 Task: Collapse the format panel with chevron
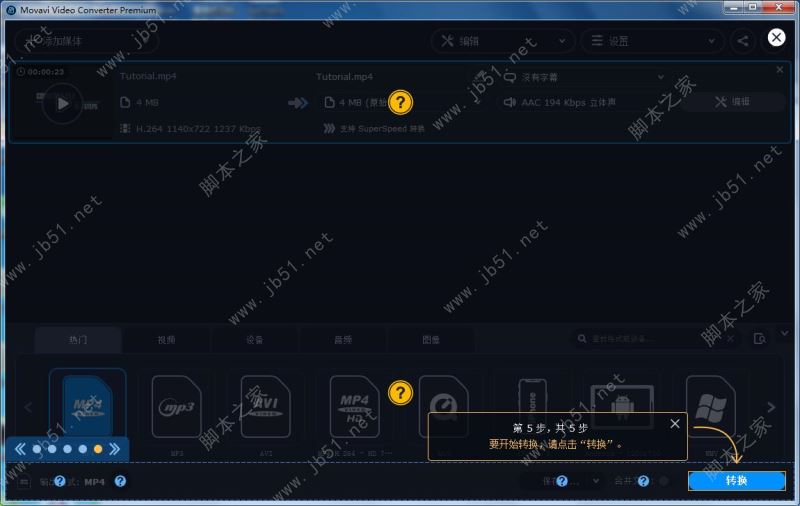click(785, 334)
